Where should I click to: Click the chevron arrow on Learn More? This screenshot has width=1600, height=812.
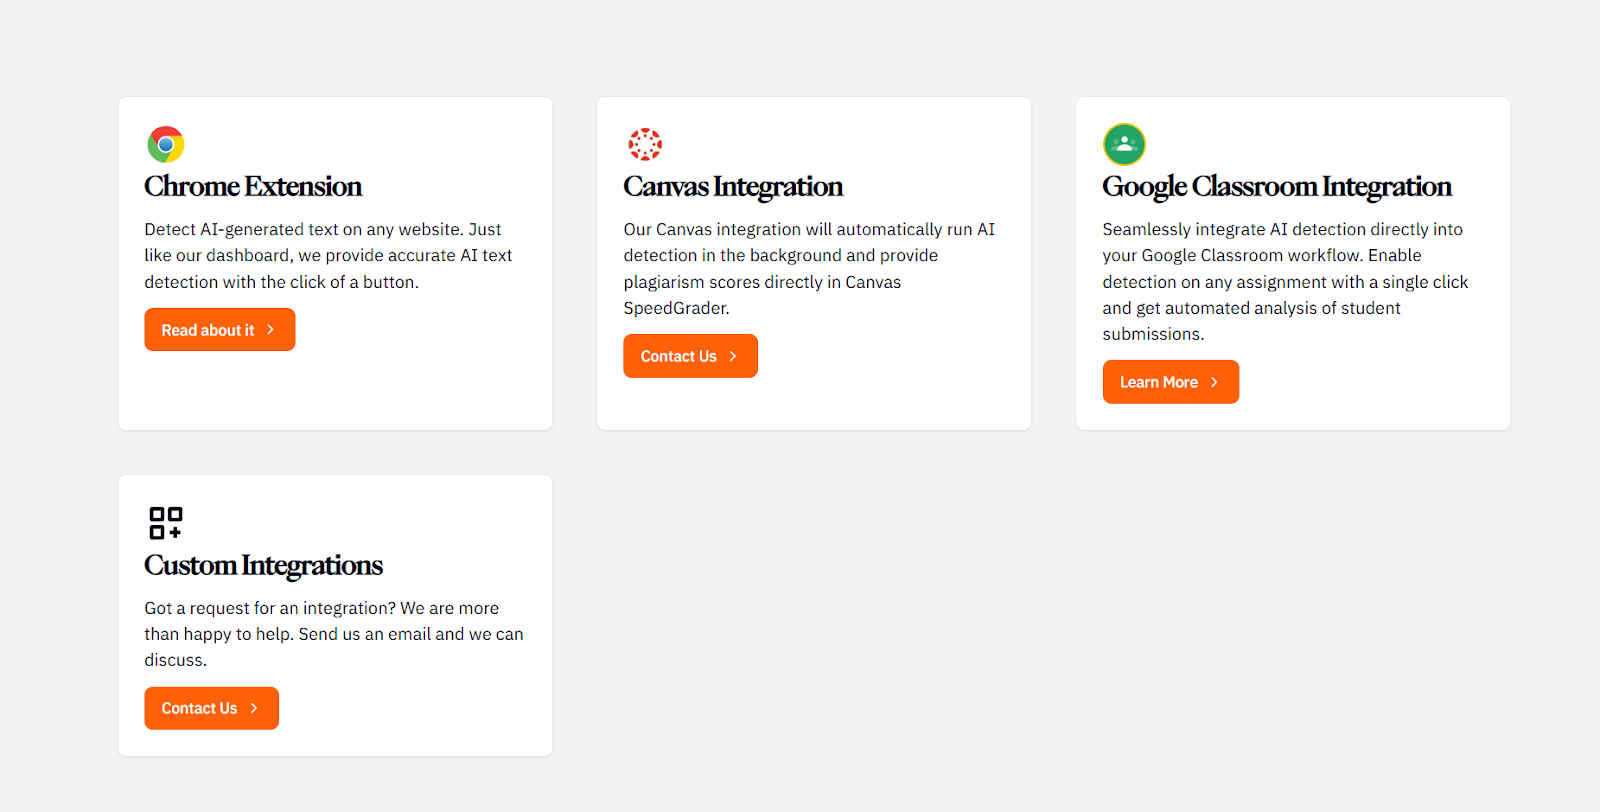click(1214, 382)
